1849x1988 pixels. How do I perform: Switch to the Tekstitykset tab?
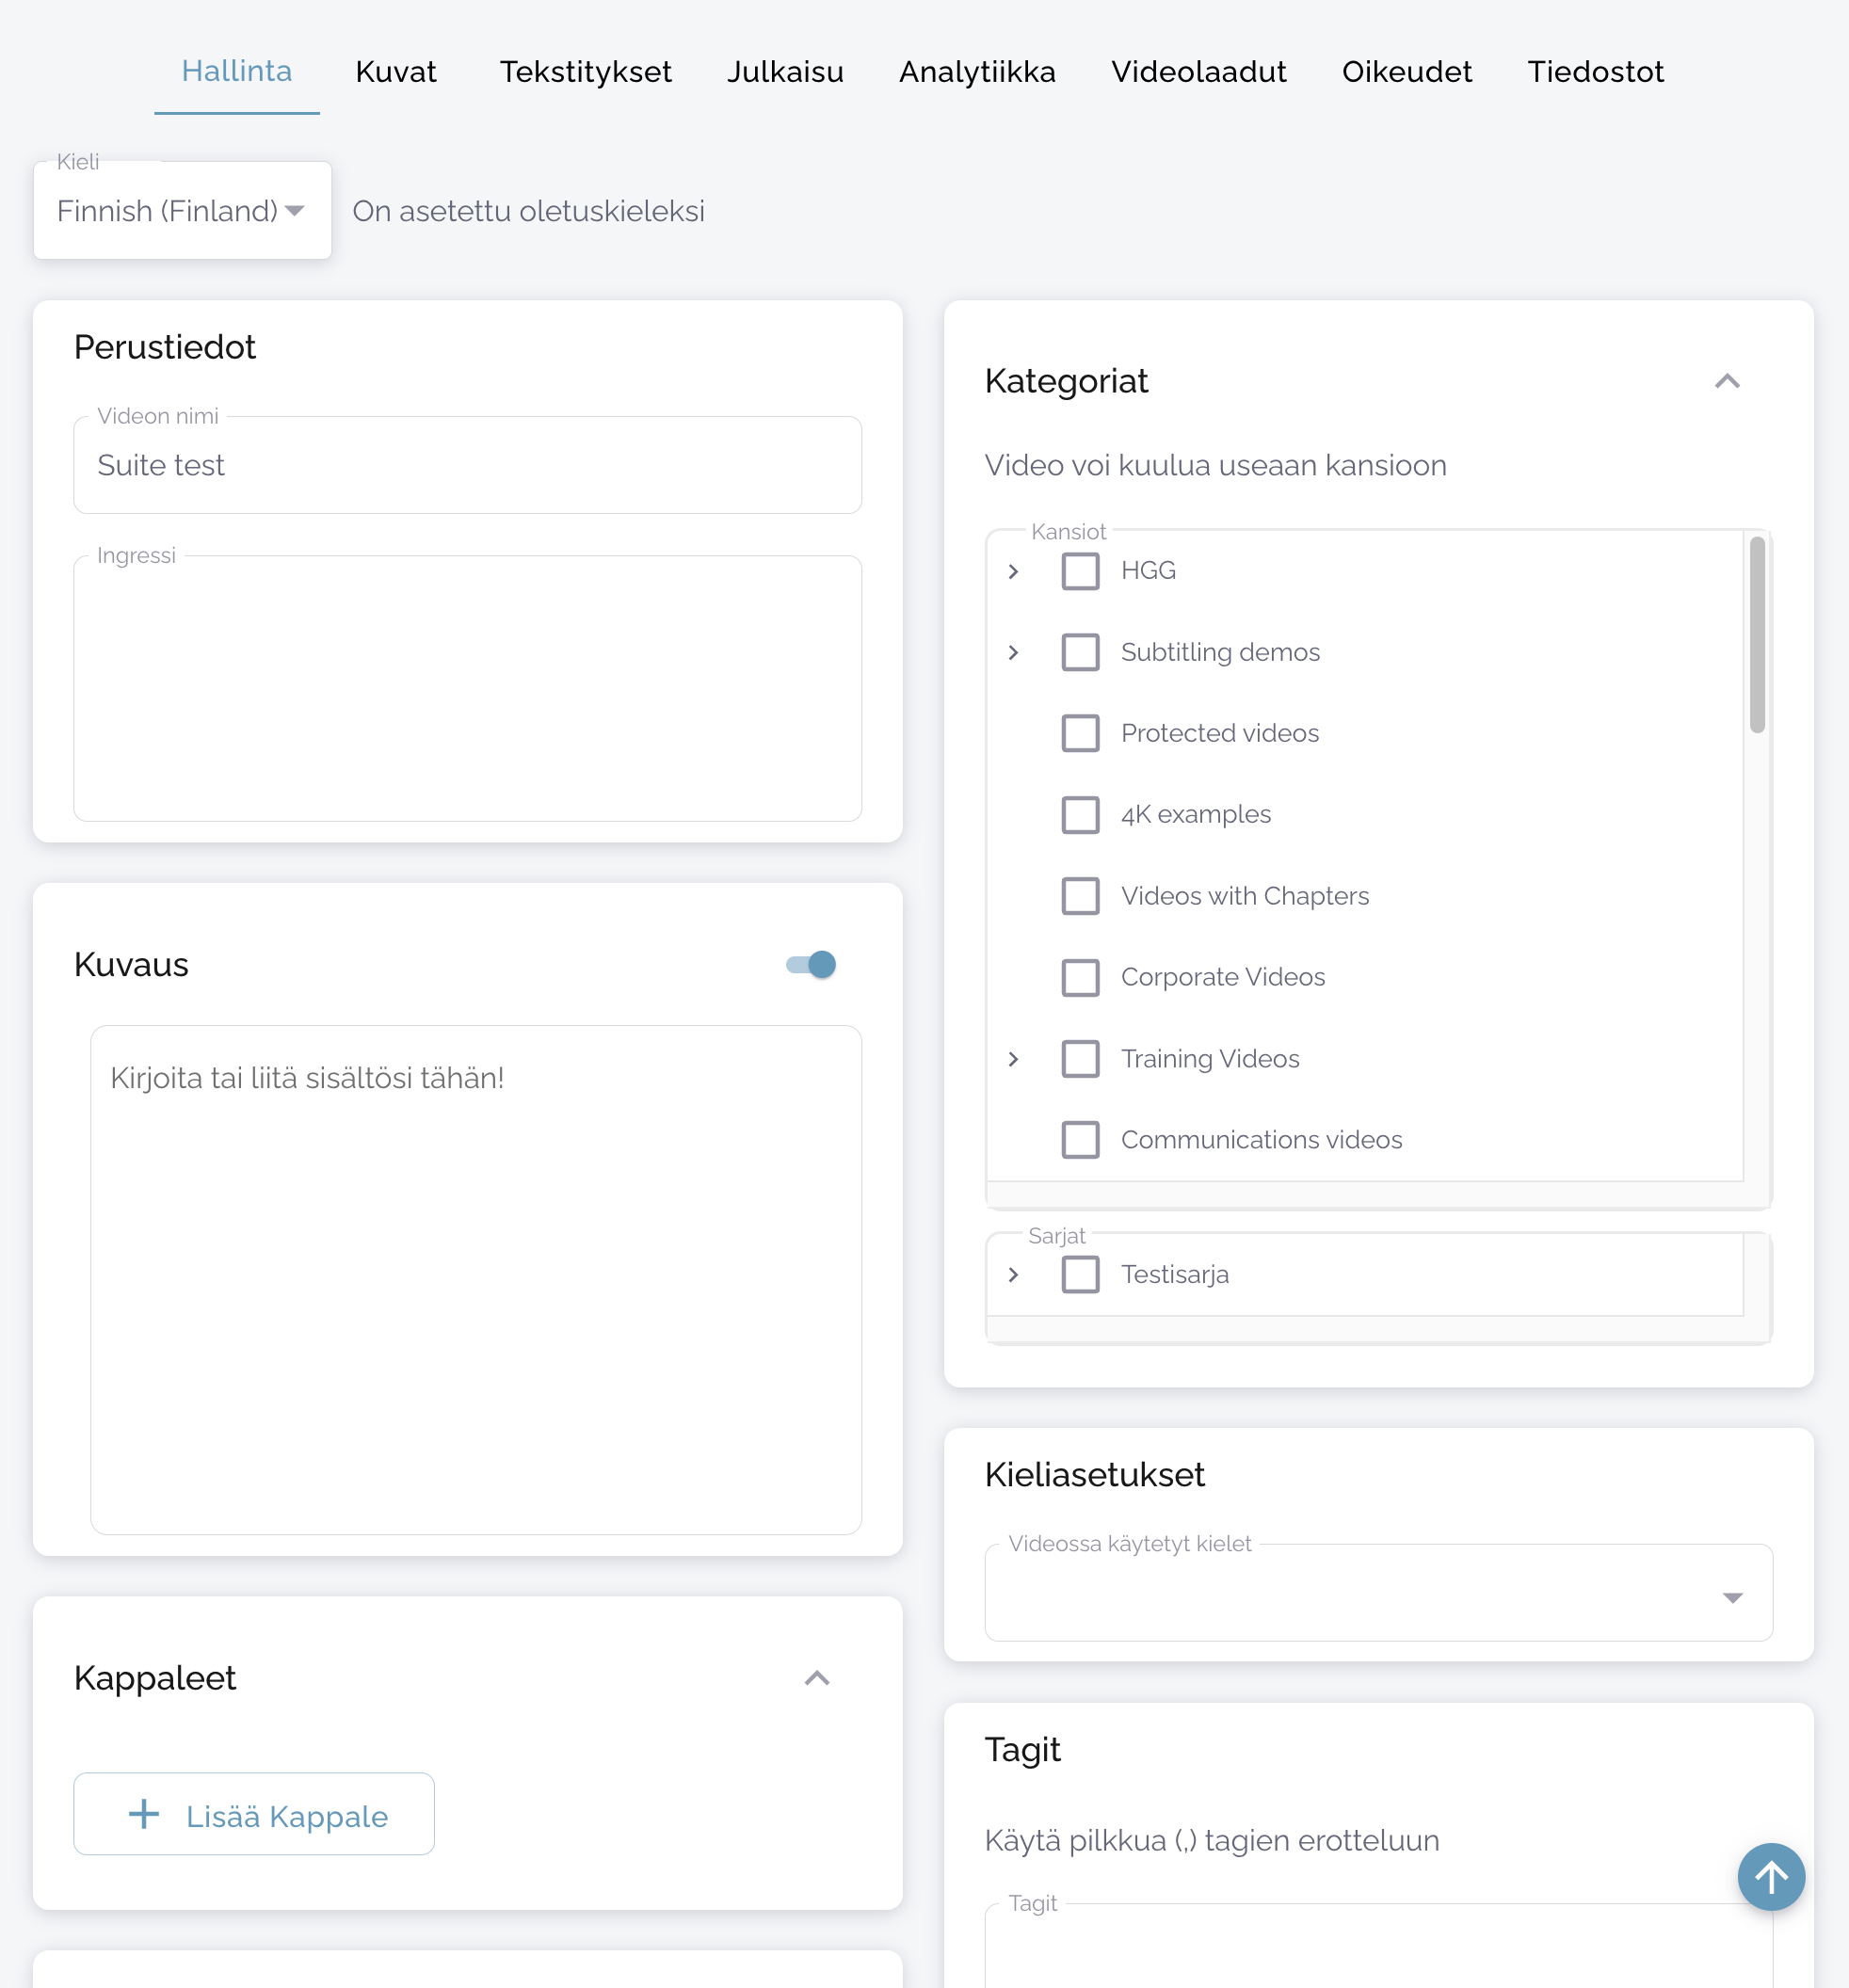point(585,72)
